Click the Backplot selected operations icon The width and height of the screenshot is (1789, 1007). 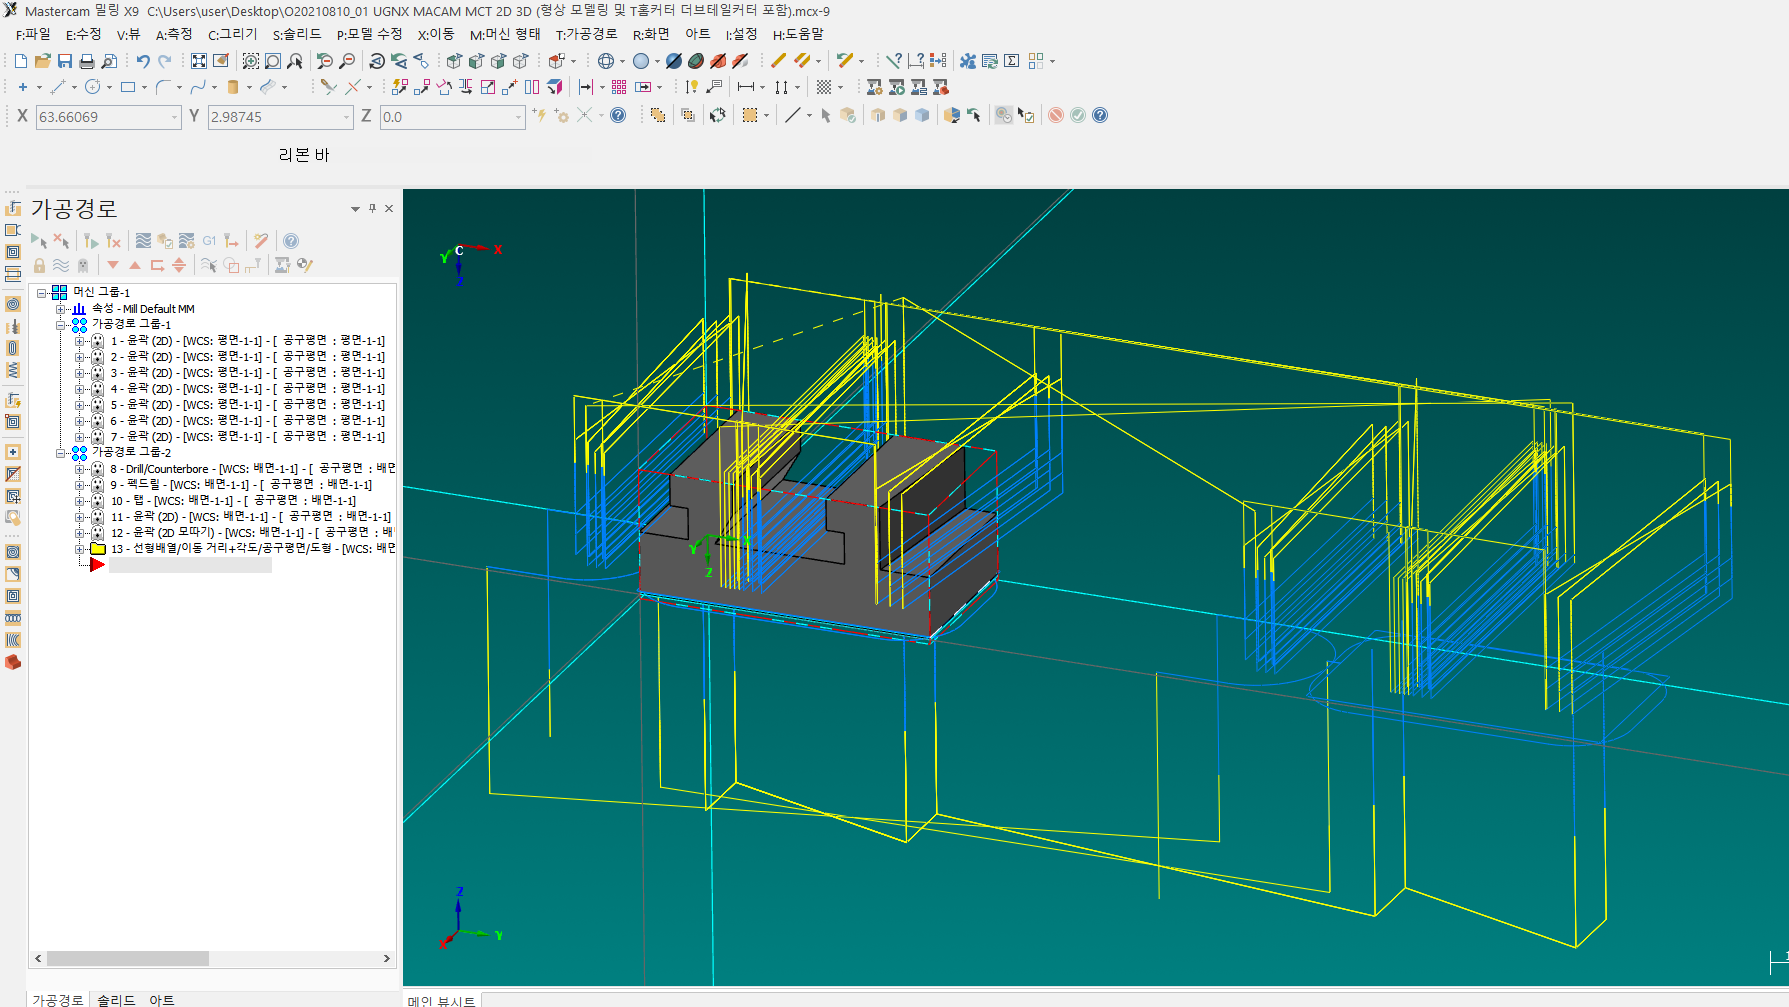(143, 241)
